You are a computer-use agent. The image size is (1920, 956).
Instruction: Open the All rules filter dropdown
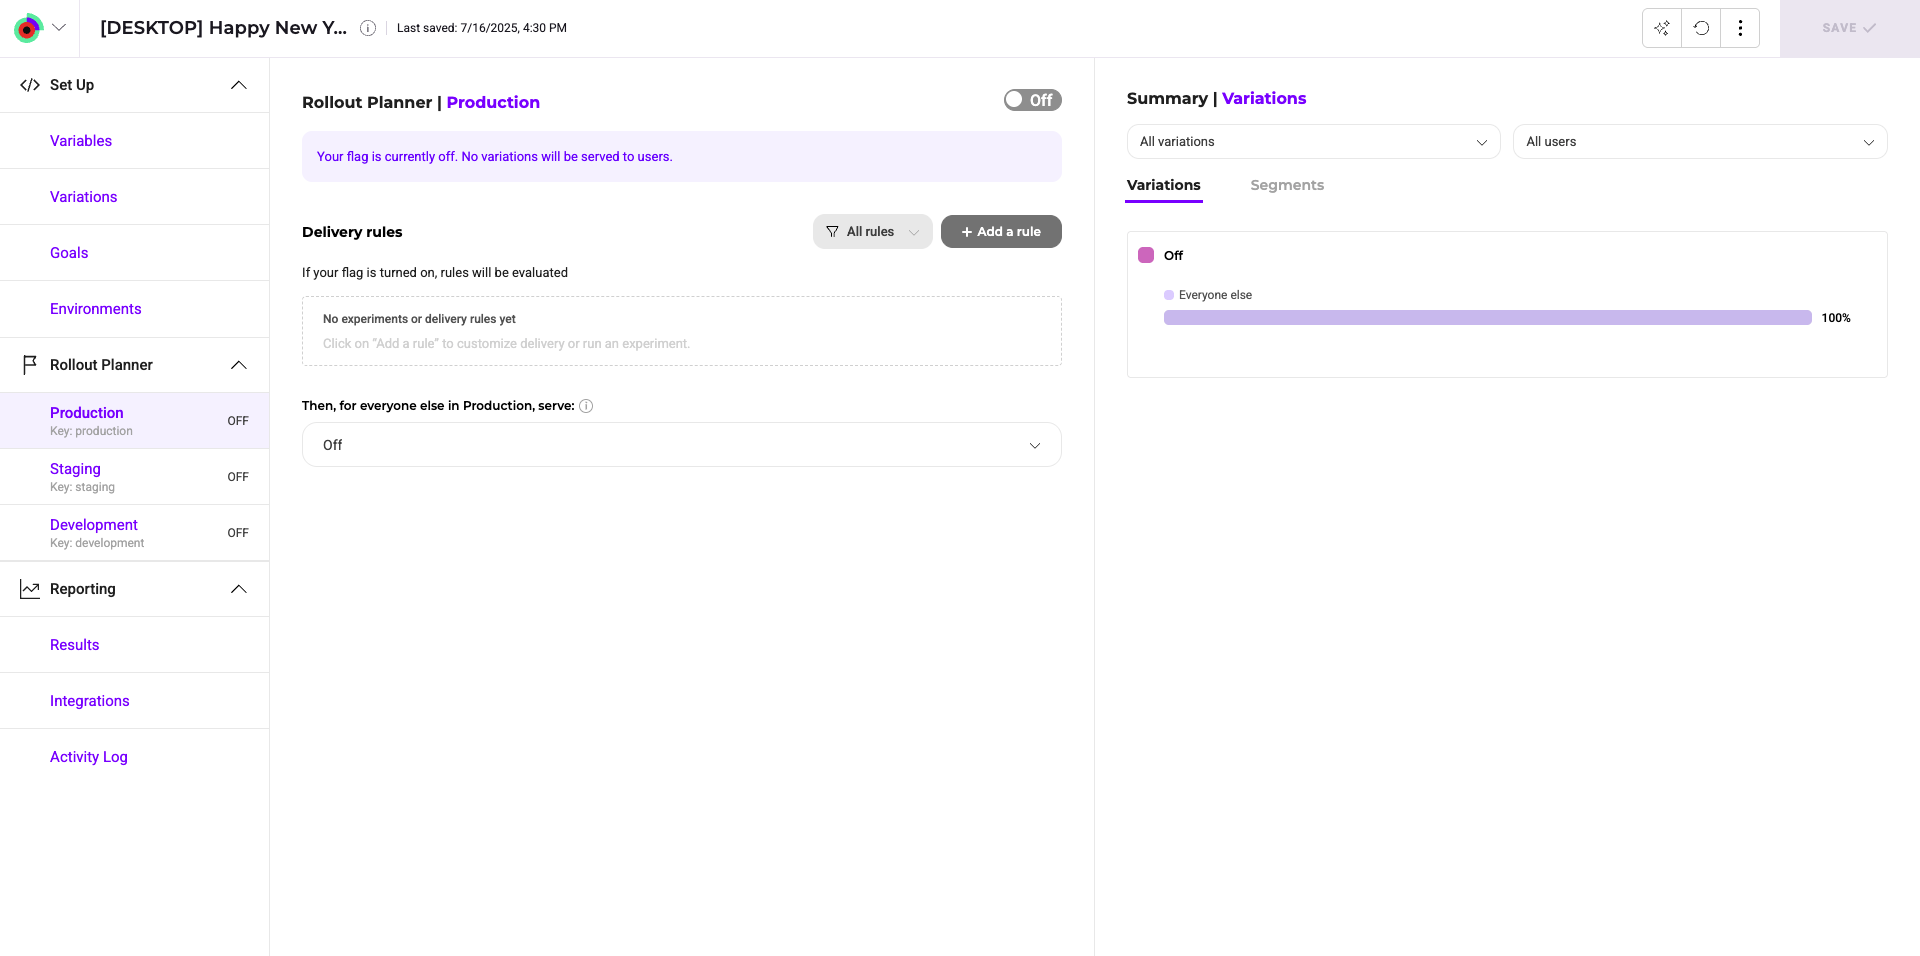[872, 232]
